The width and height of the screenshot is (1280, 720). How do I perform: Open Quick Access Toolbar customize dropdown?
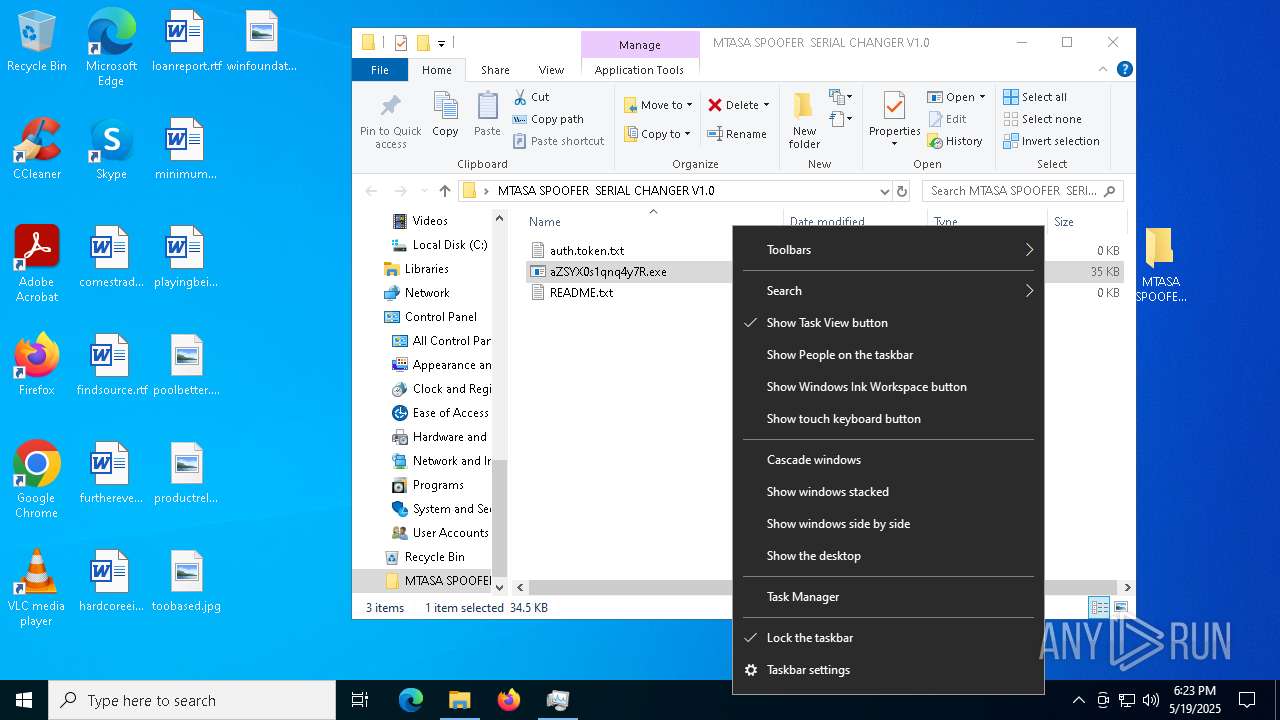point(441,43)
